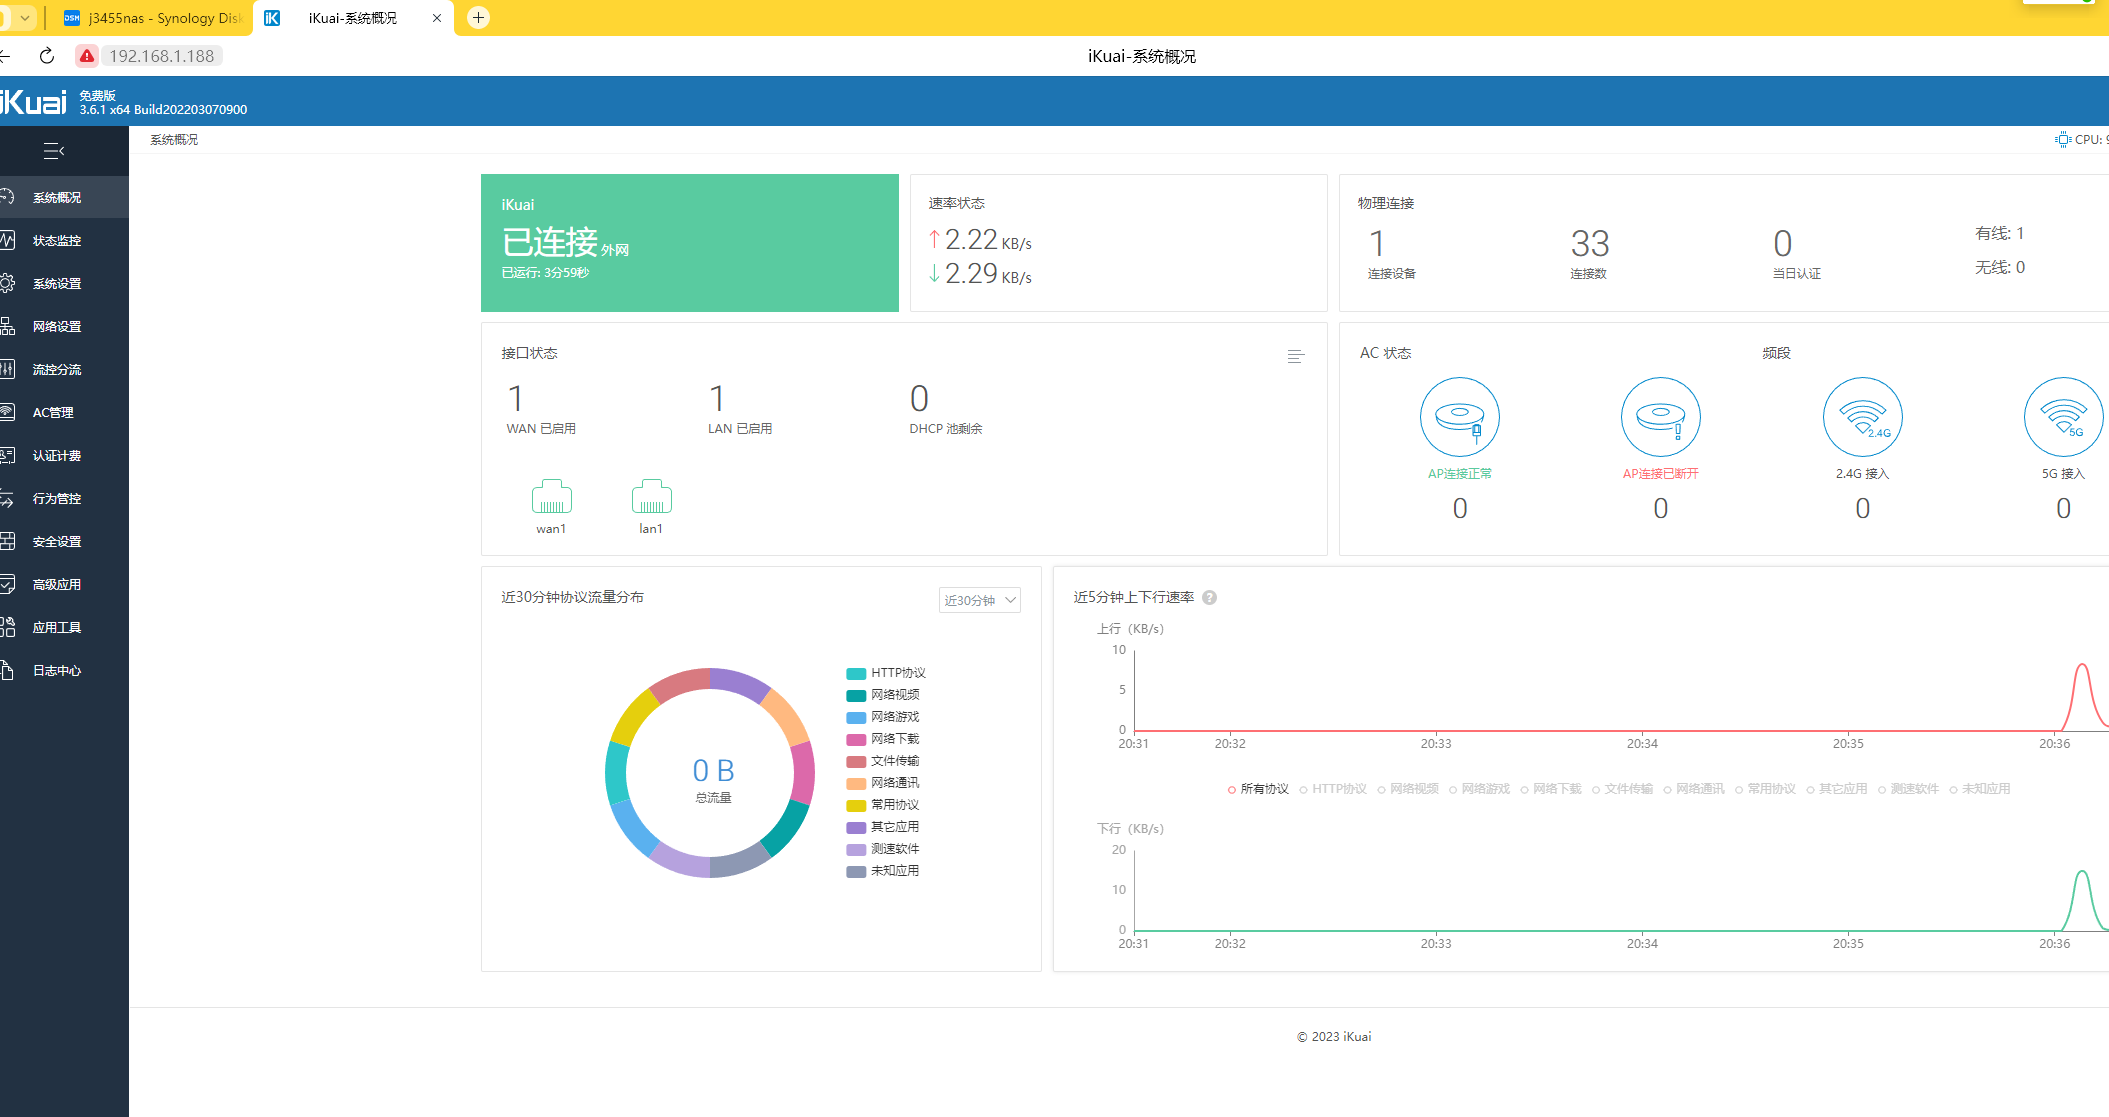Click the wan1 port icon

tap(552, 496)
